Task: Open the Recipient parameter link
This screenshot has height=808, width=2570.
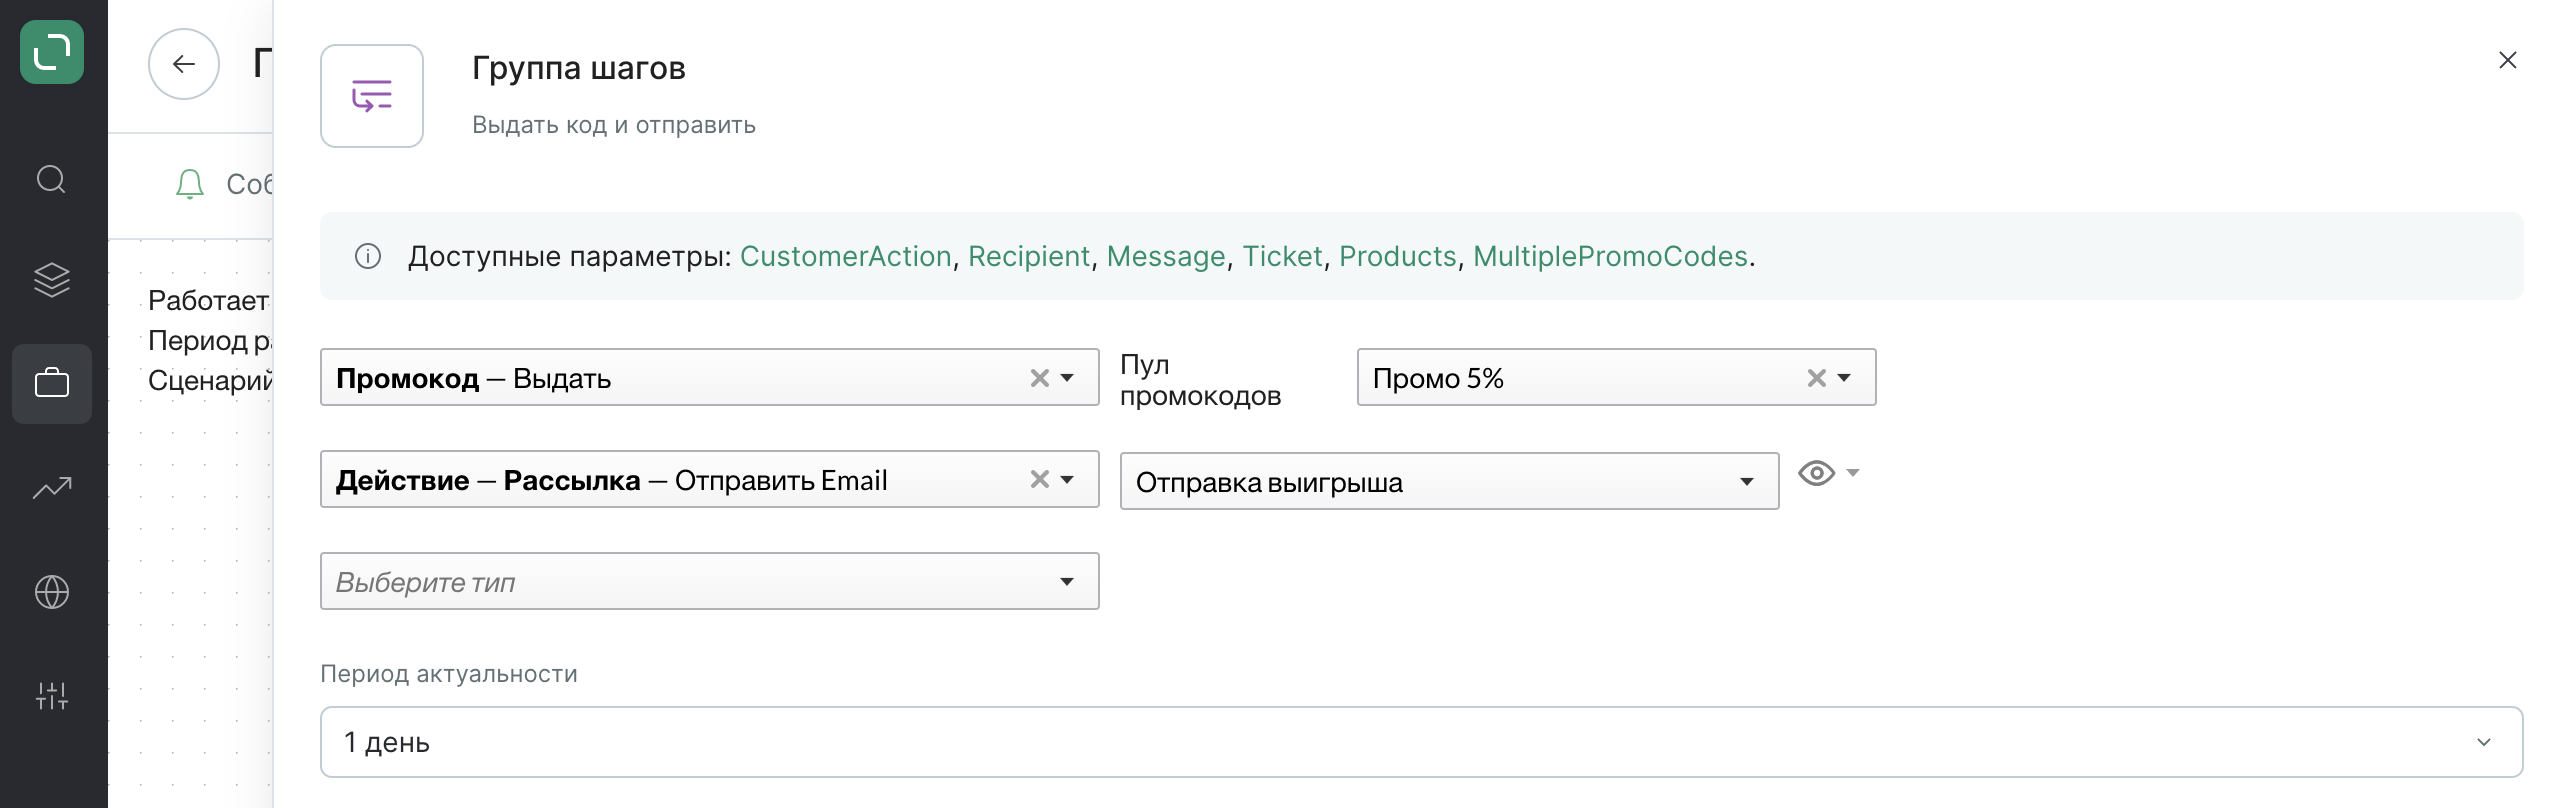Action: [x=1028, y=257]
